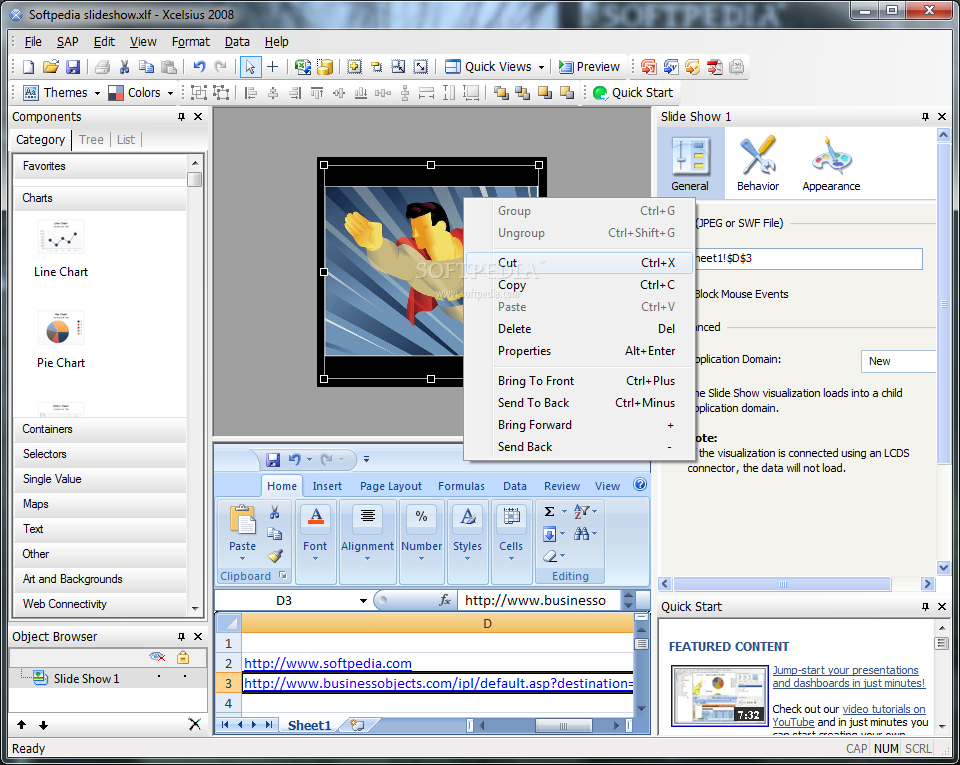Toggle the lock icon in Object Browser

coord(183,657)
